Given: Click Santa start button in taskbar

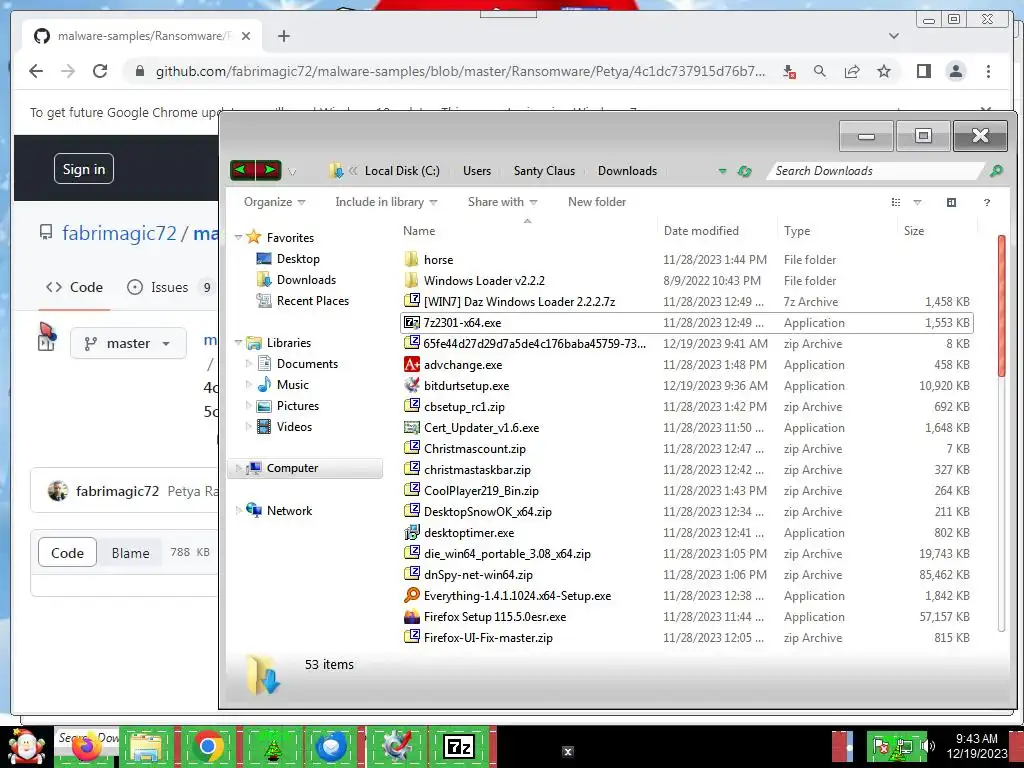Looking at the screenshot, I should click(x=26, y=746).
